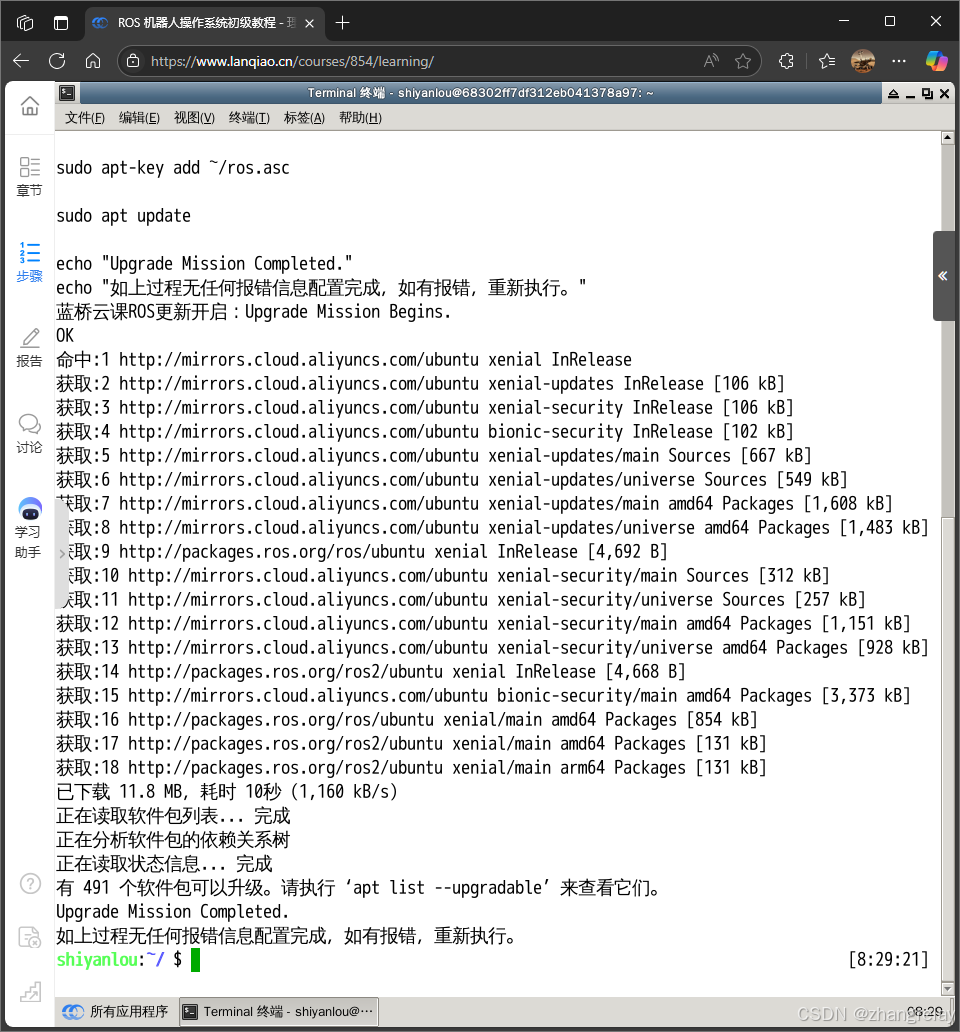Open the 帮助(H) menu
Viewport: 960px width, 1032px height.
click(x=360, y=118)
